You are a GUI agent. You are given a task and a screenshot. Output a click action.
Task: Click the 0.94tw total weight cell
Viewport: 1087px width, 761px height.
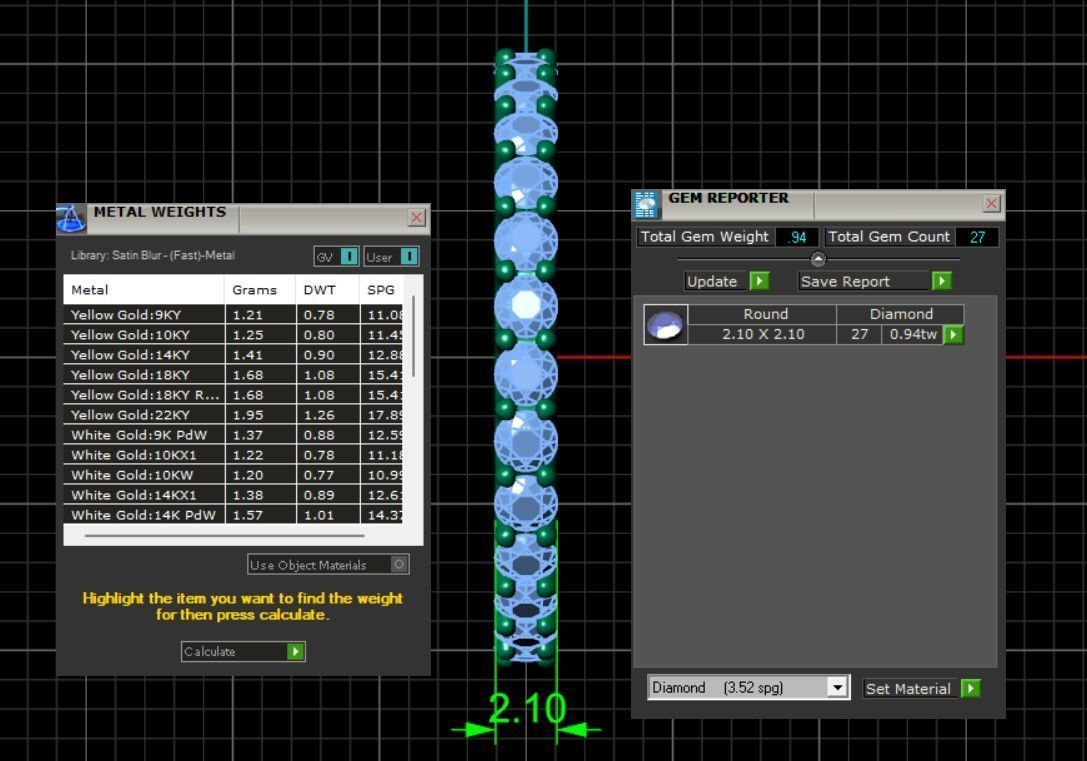(x=913, y=335)
